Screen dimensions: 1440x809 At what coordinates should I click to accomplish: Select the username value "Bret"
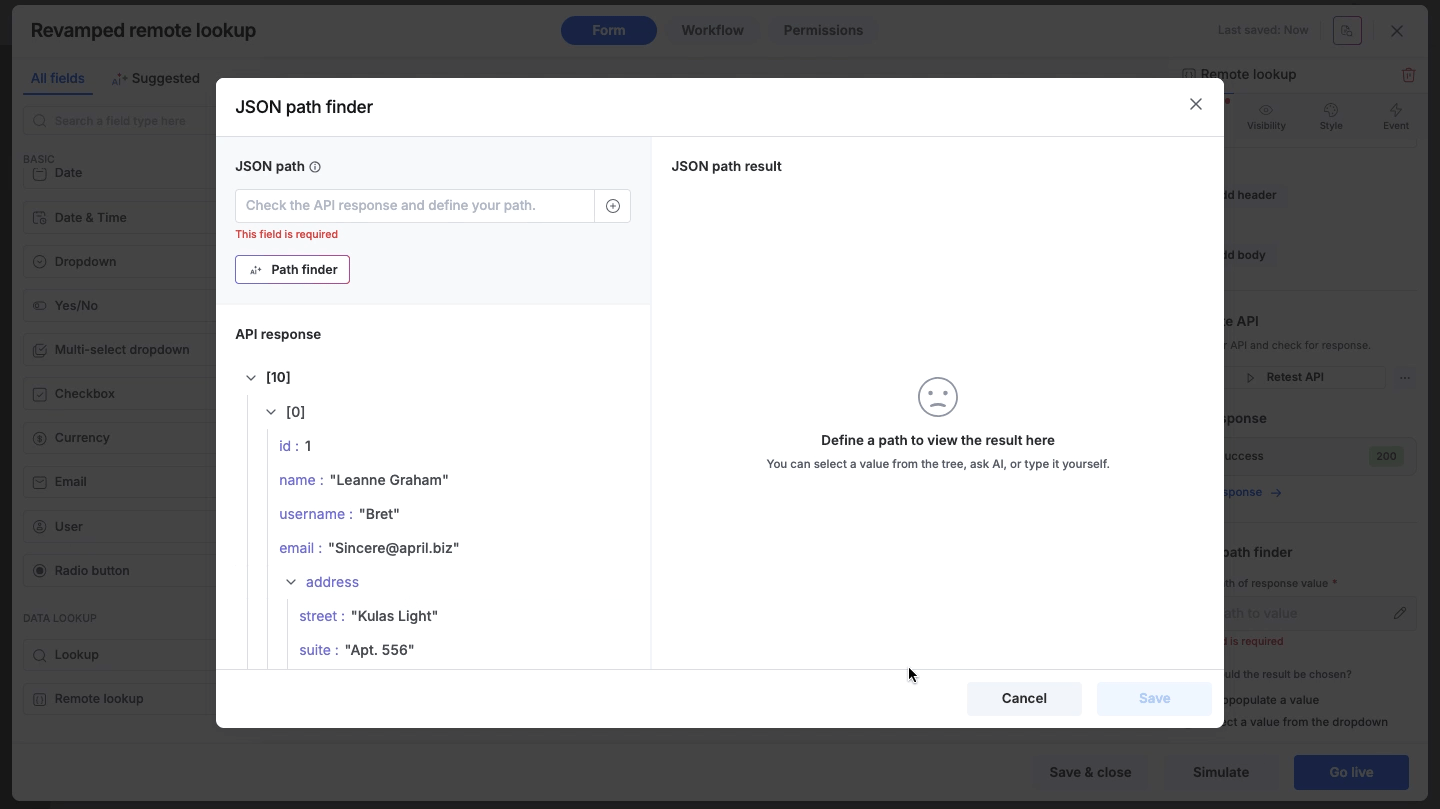tap(379, 514)
